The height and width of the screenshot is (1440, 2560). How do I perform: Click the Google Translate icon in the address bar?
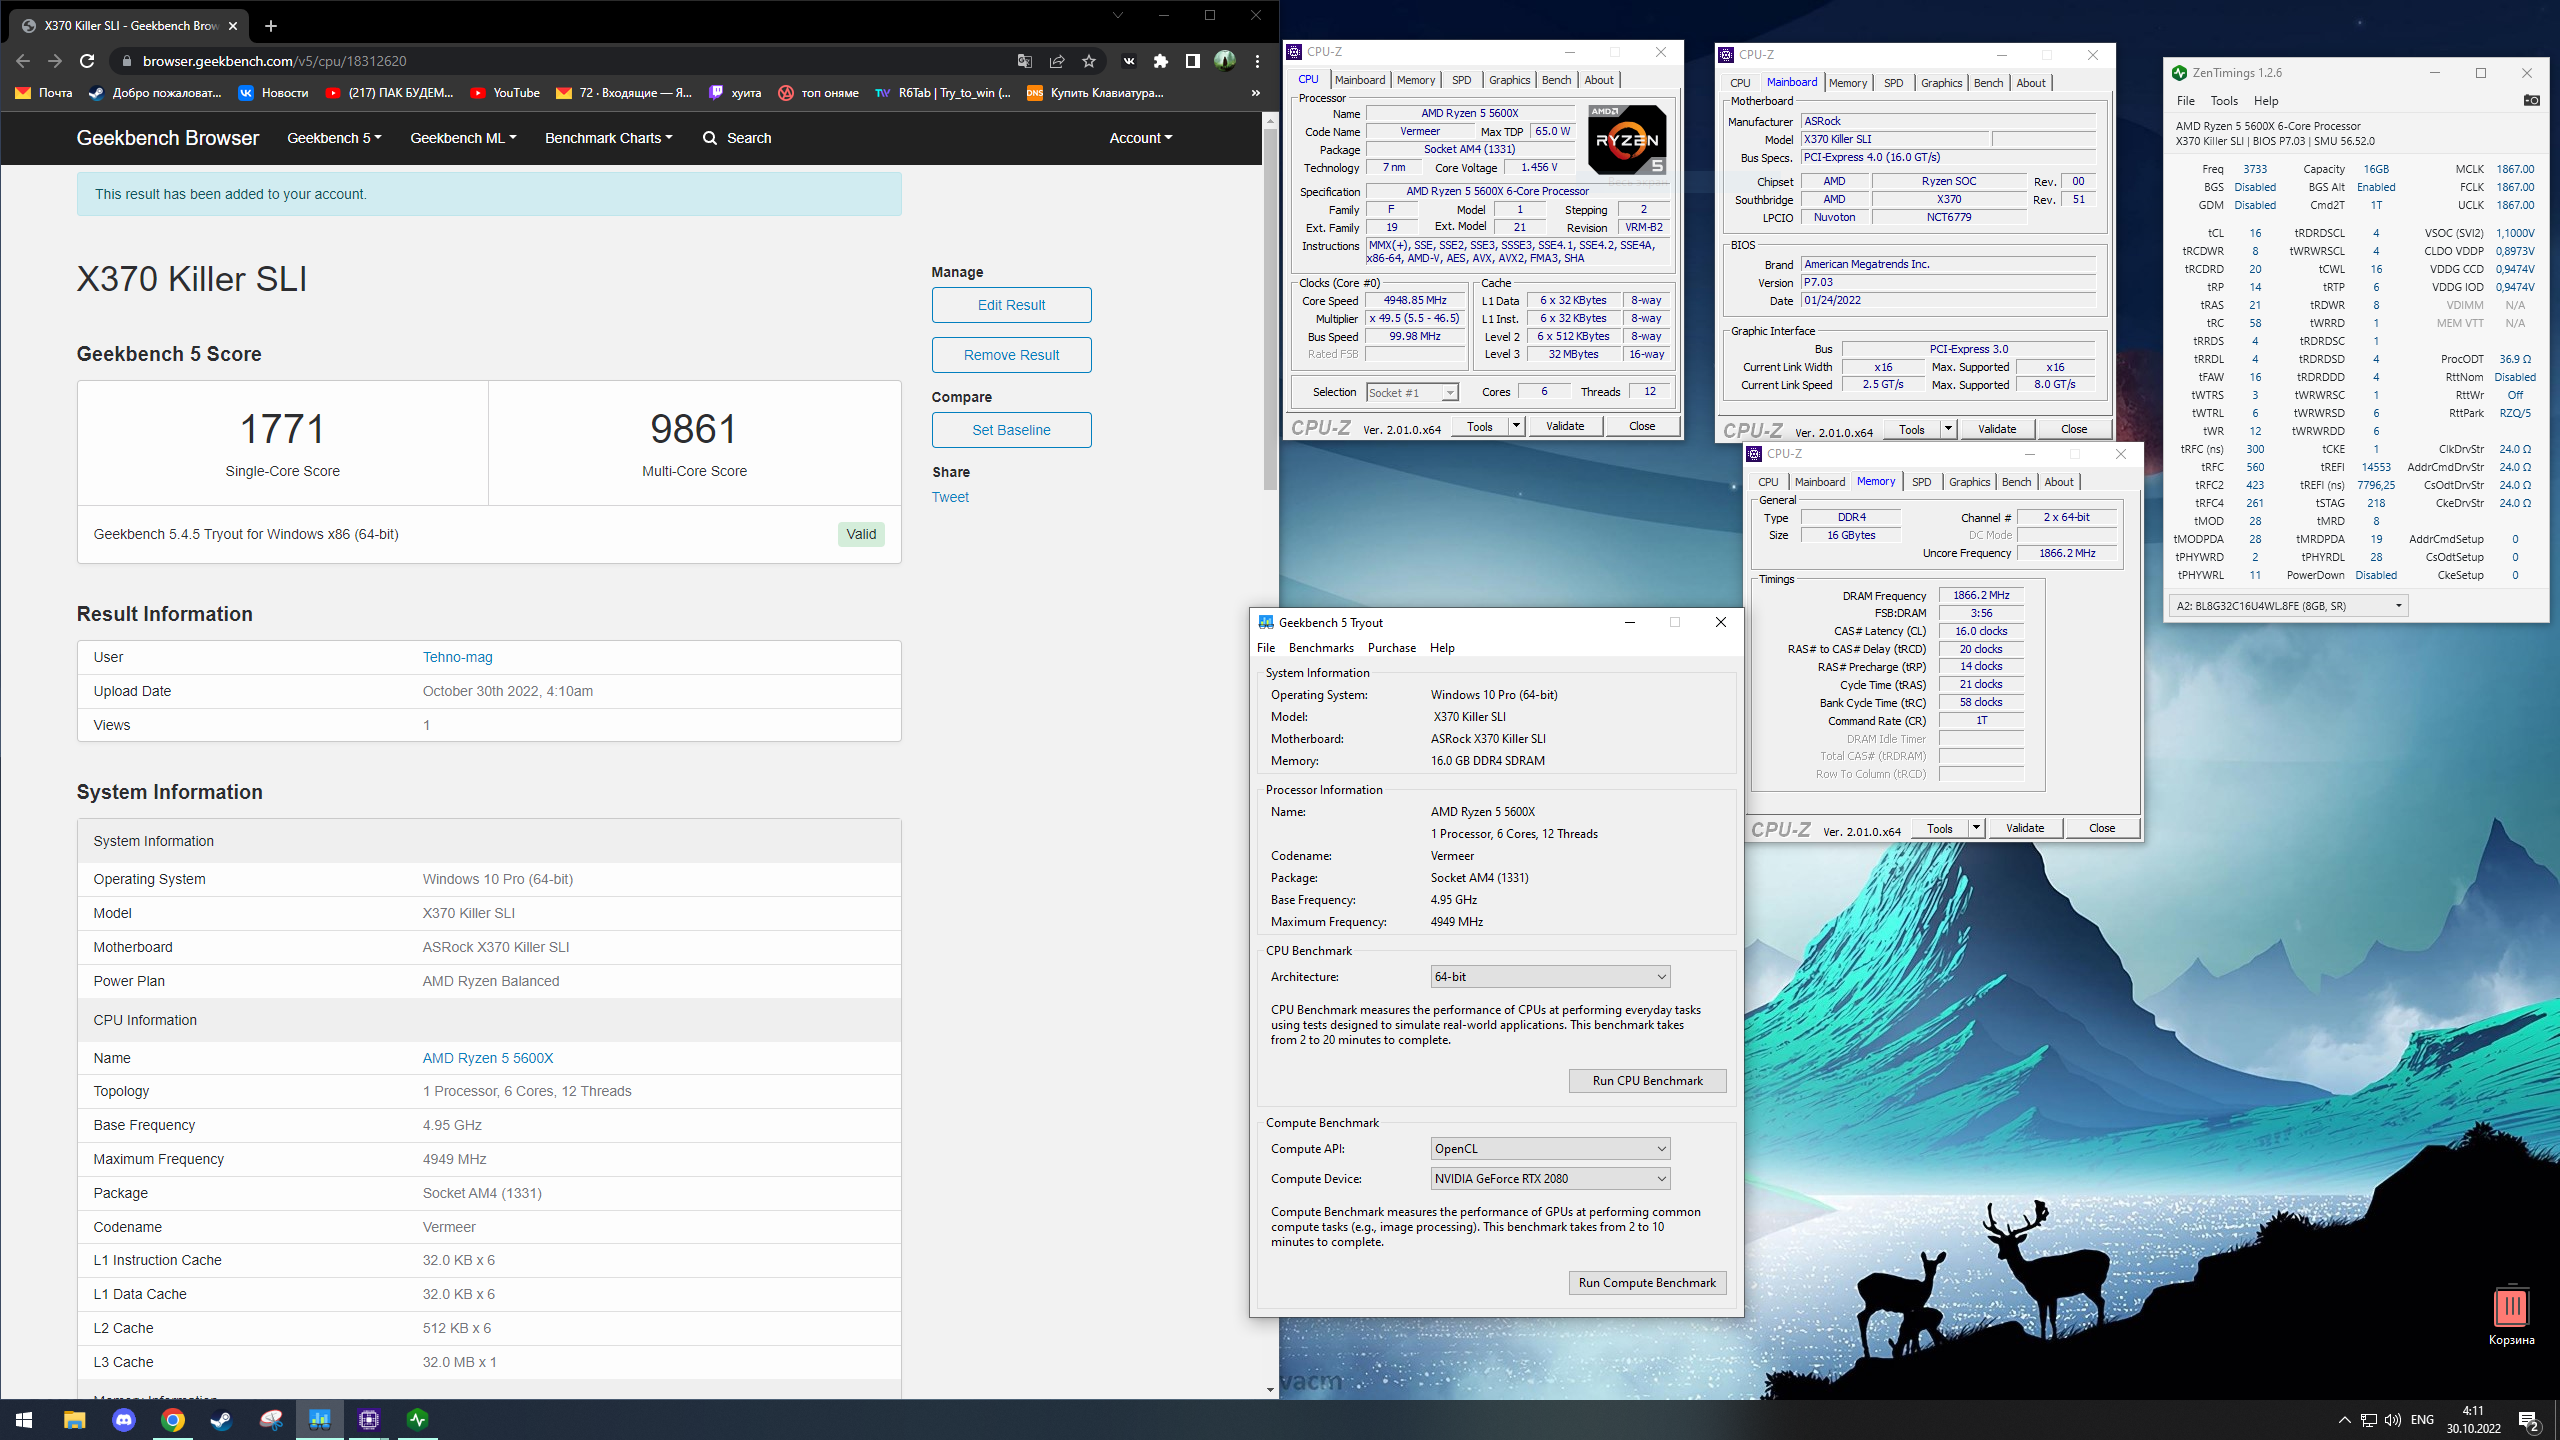pos(1025,61)
